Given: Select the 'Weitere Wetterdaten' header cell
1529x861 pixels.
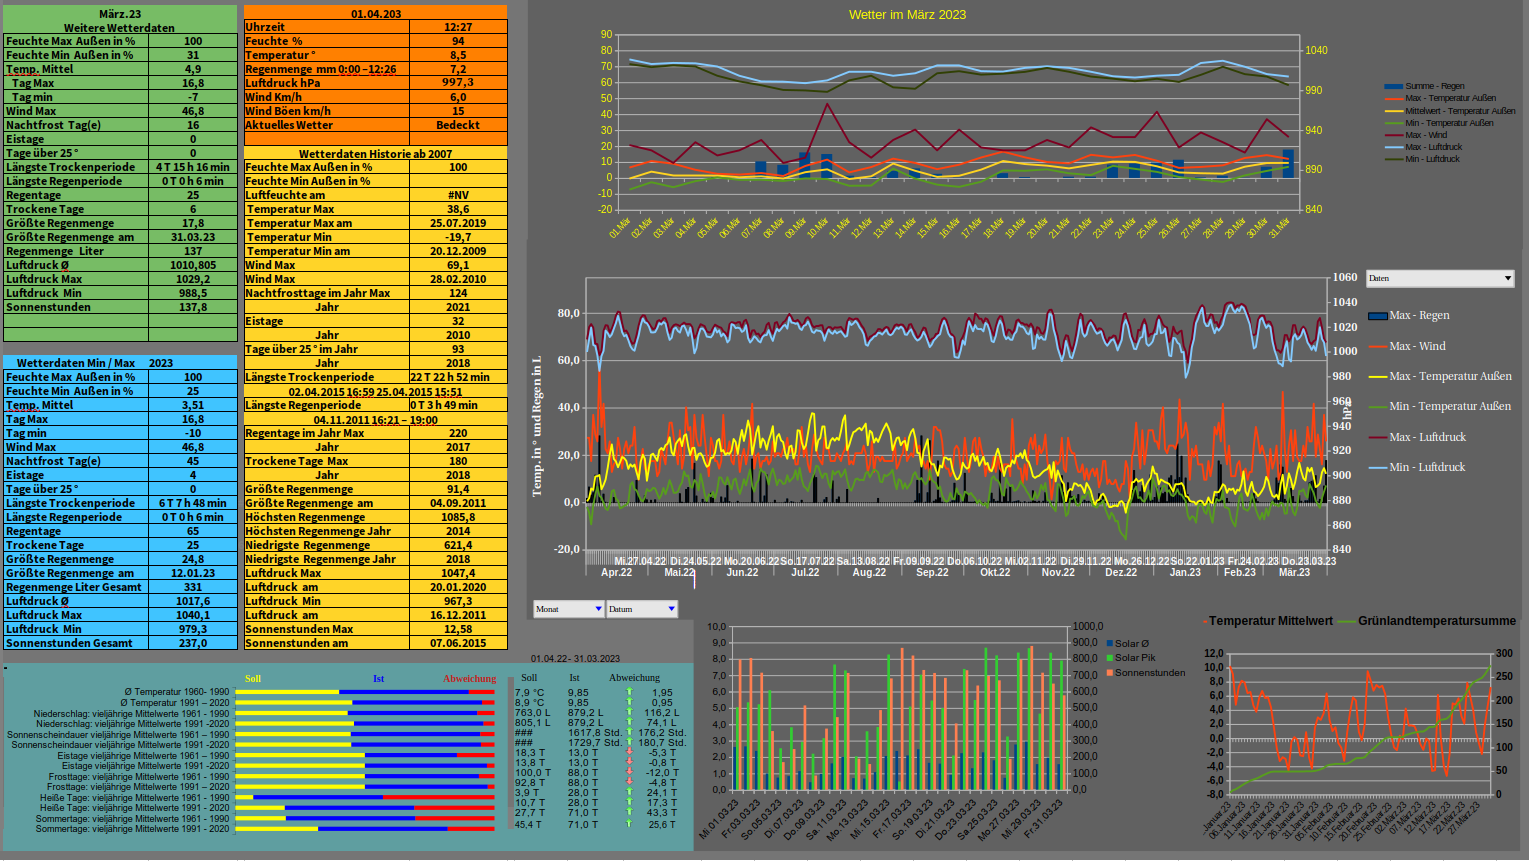Looking at the screenshot, I should coord(120,27).
